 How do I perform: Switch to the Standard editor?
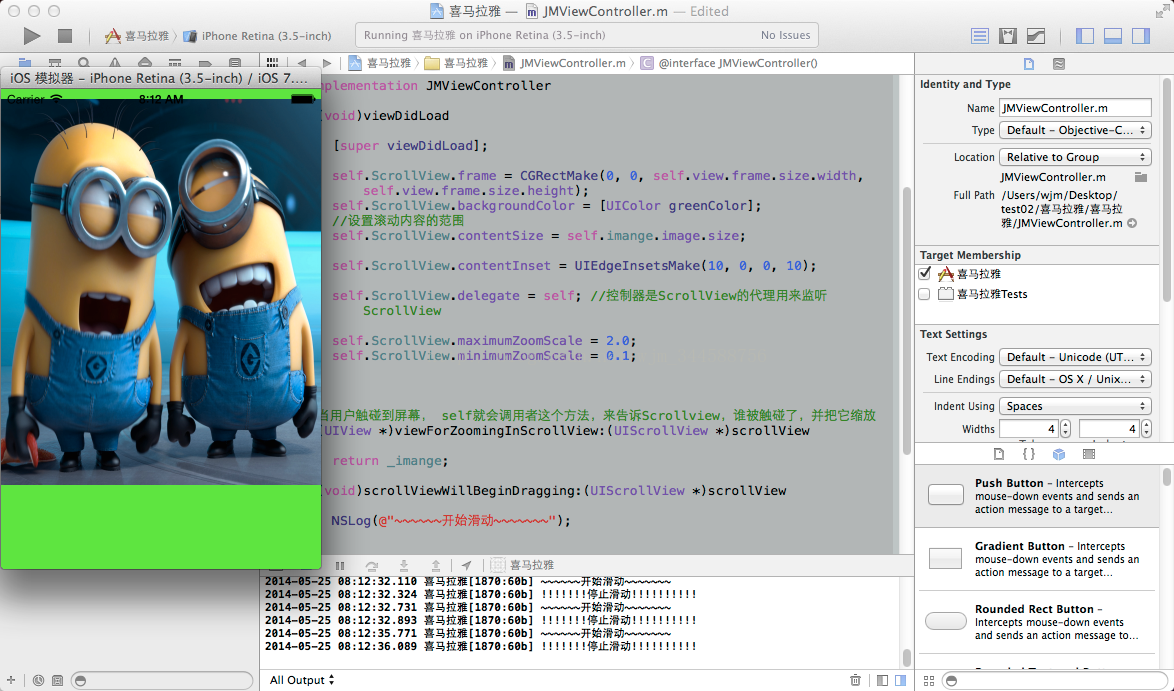click(979, 35)
